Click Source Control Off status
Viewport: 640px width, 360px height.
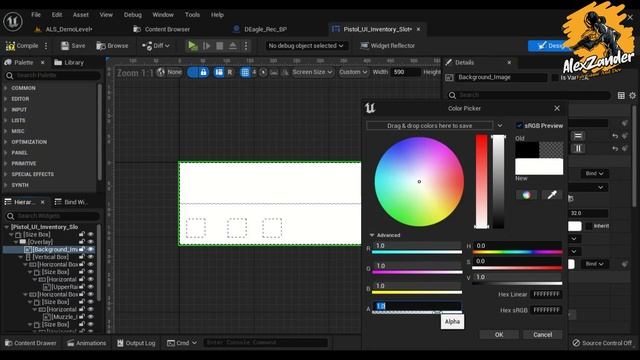point(602,343)
